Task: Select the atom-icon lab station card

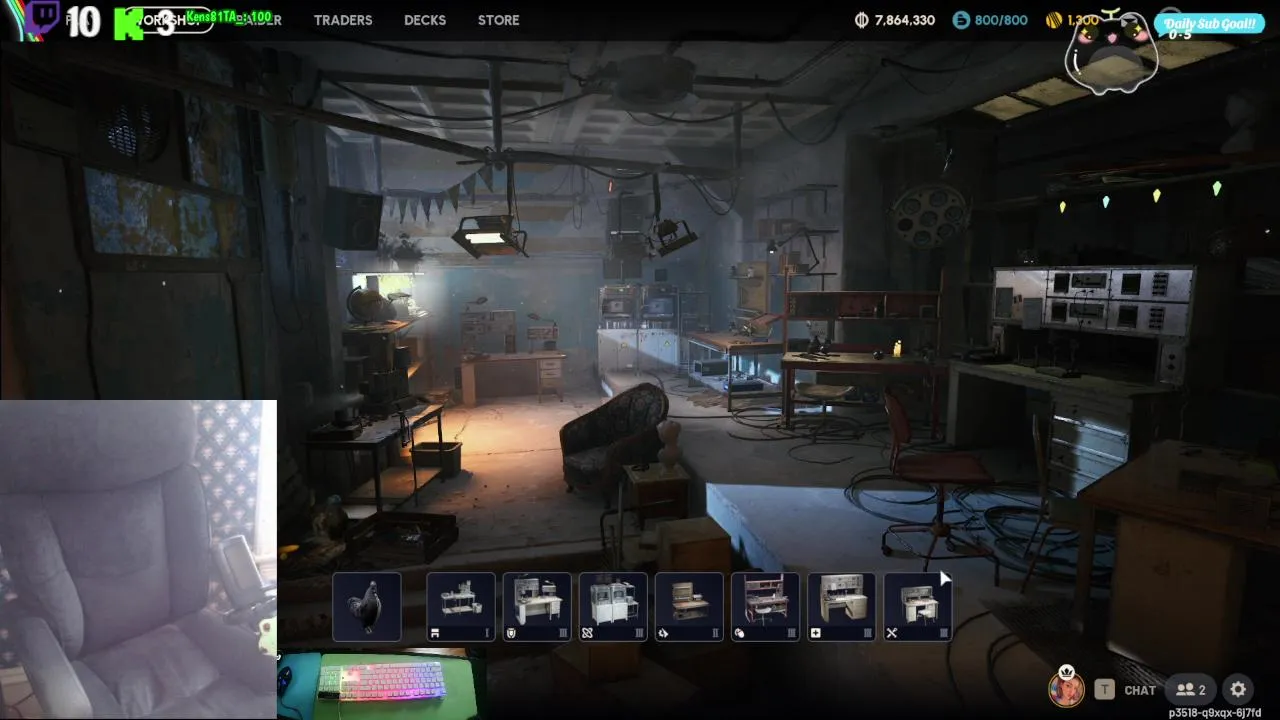Action: pyautogui.click(x=613, y=607)
